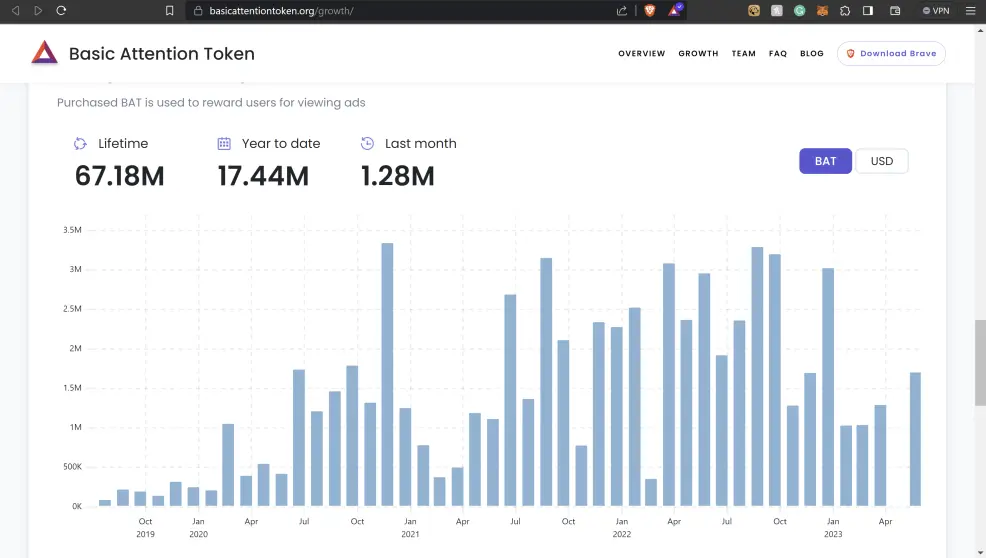Viewport: 986px width, 558px height.
Task: View site security lock info
Action: point(198,11)
